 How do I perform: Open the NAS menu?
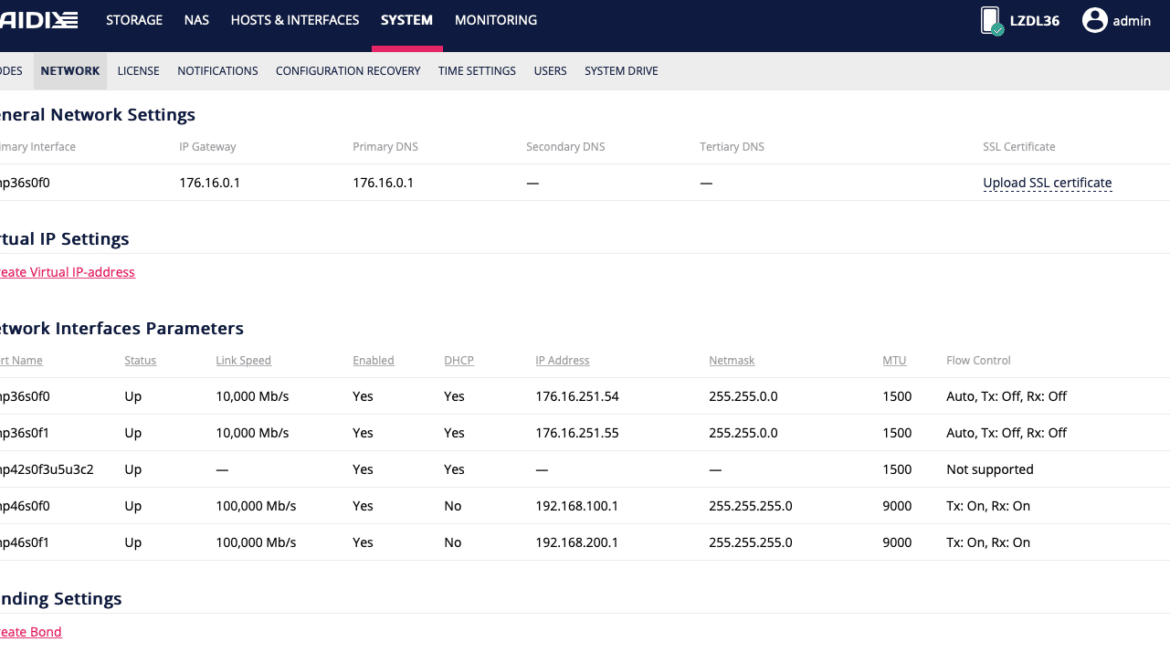pos(196,20)
